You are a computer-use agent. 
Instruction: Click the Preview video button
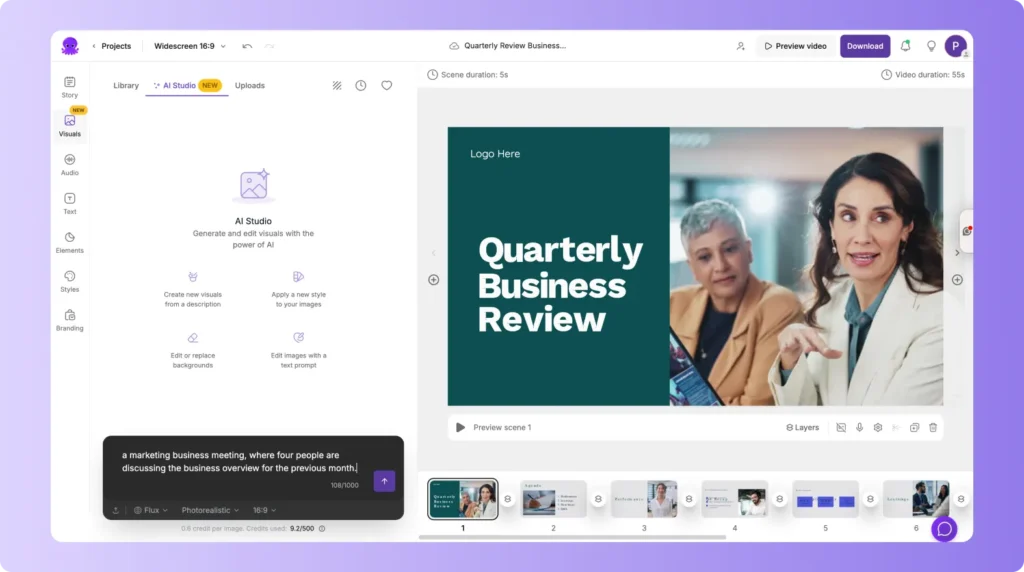tap(795, 46)
